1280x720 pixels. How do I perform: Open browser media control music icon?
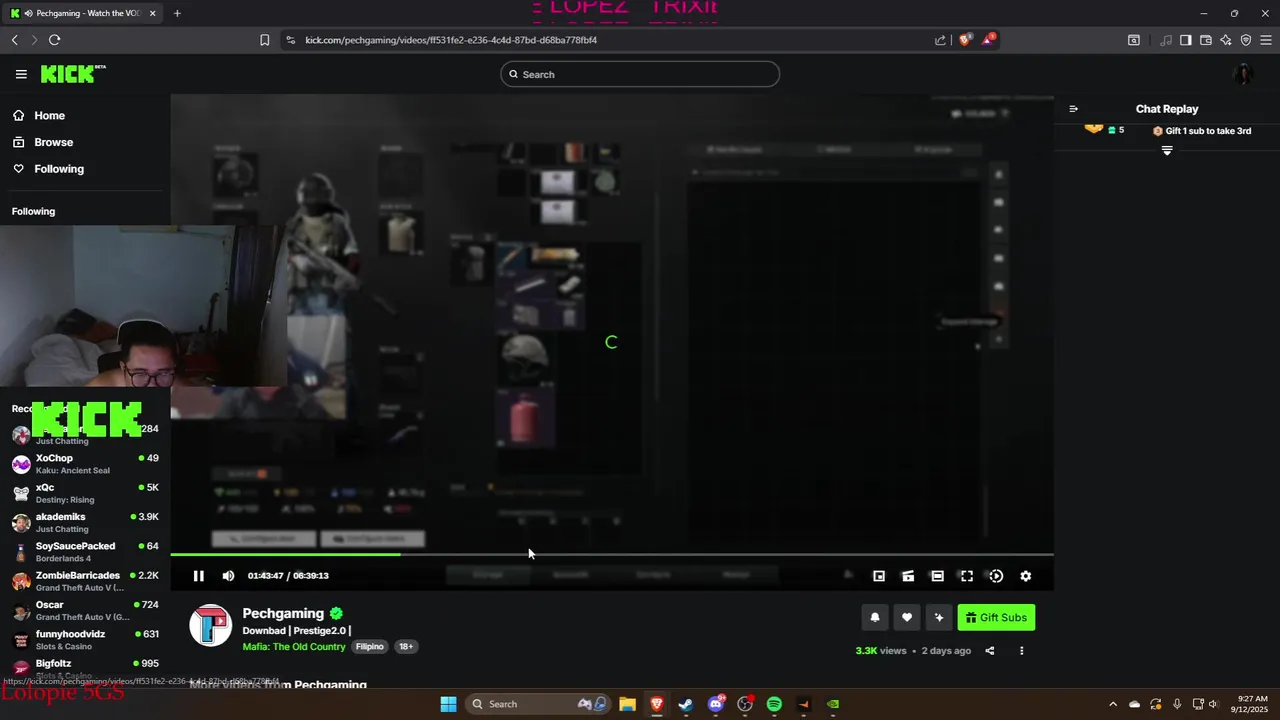[x=1166, y=40]
